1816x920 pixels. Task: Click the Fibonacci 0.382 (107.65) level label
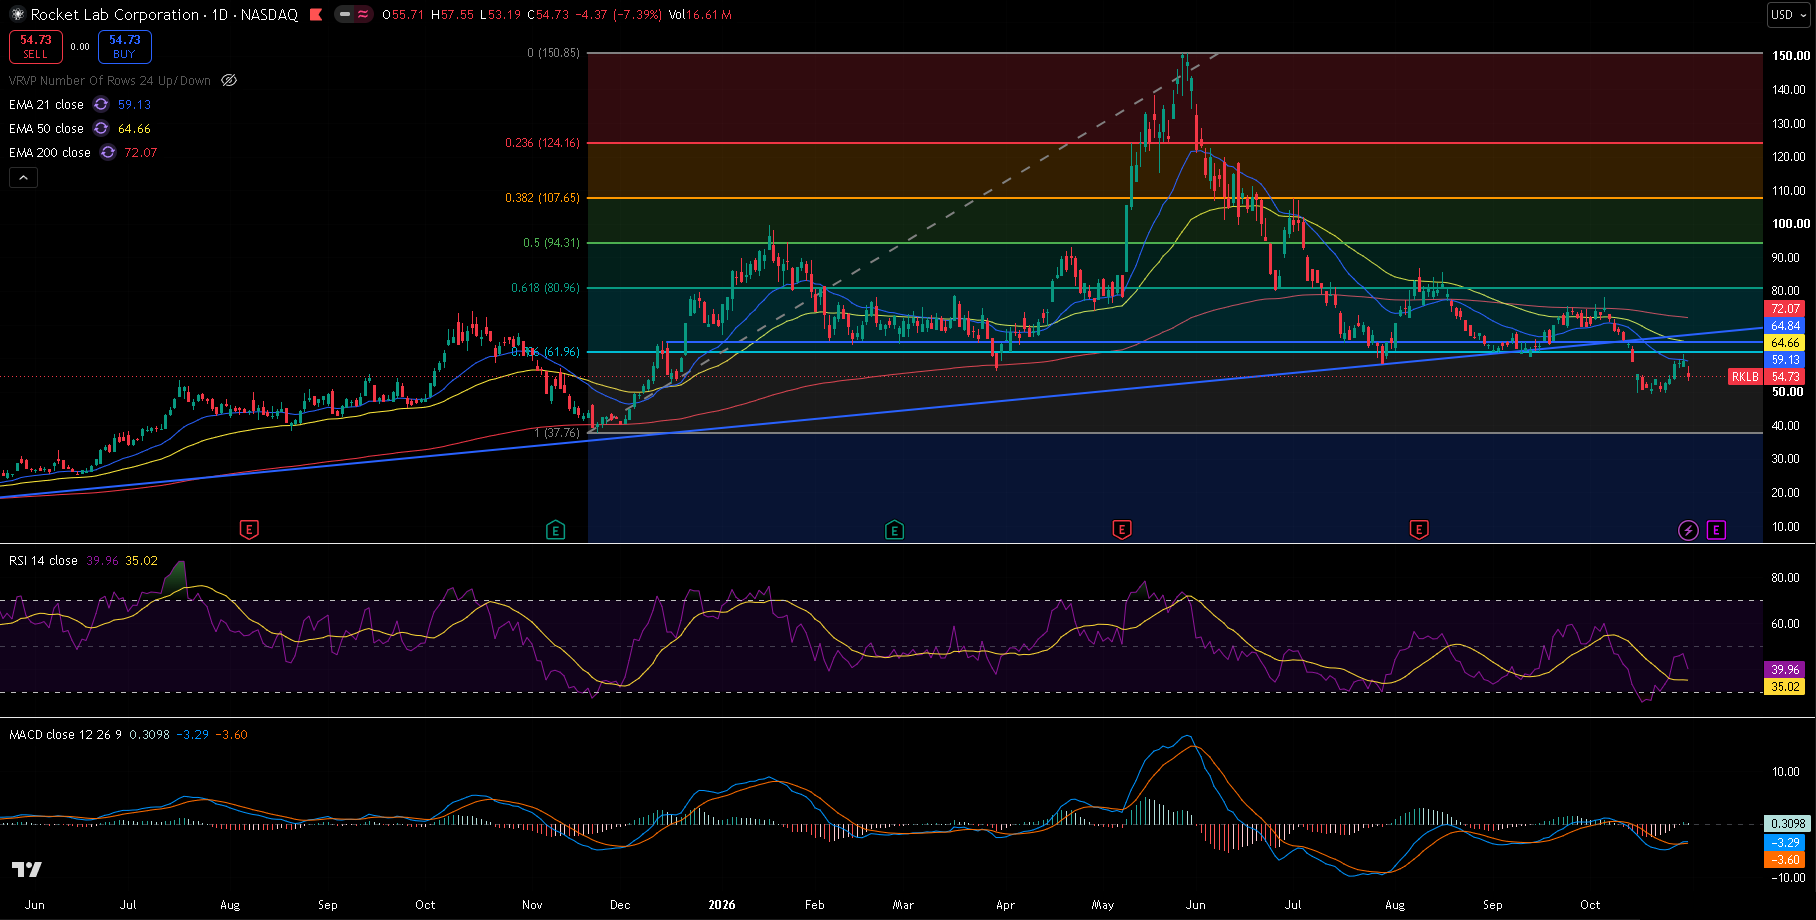pyautogui.click(x=542, y=198)
